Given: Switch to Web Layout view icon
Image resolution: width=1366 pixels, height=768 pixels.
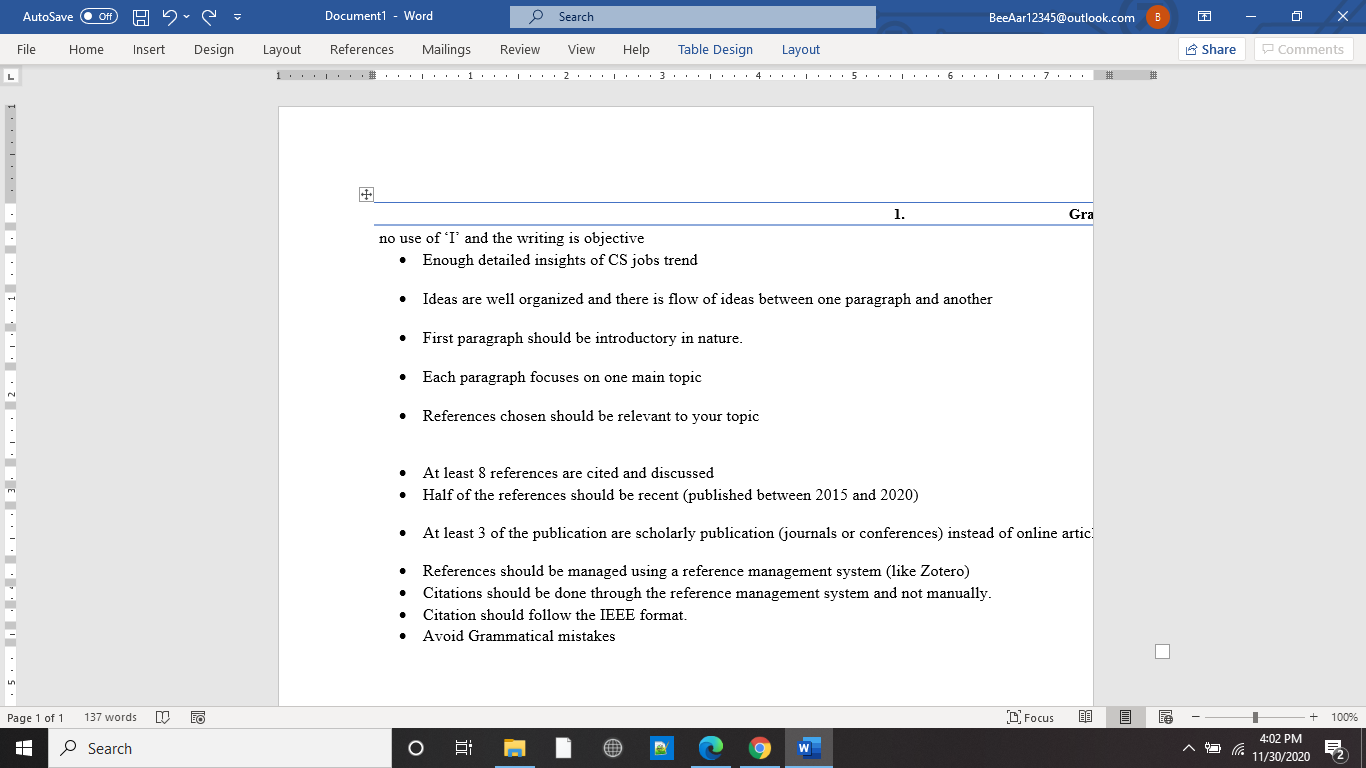Looking at the screenshot, I should [1165, 717].
